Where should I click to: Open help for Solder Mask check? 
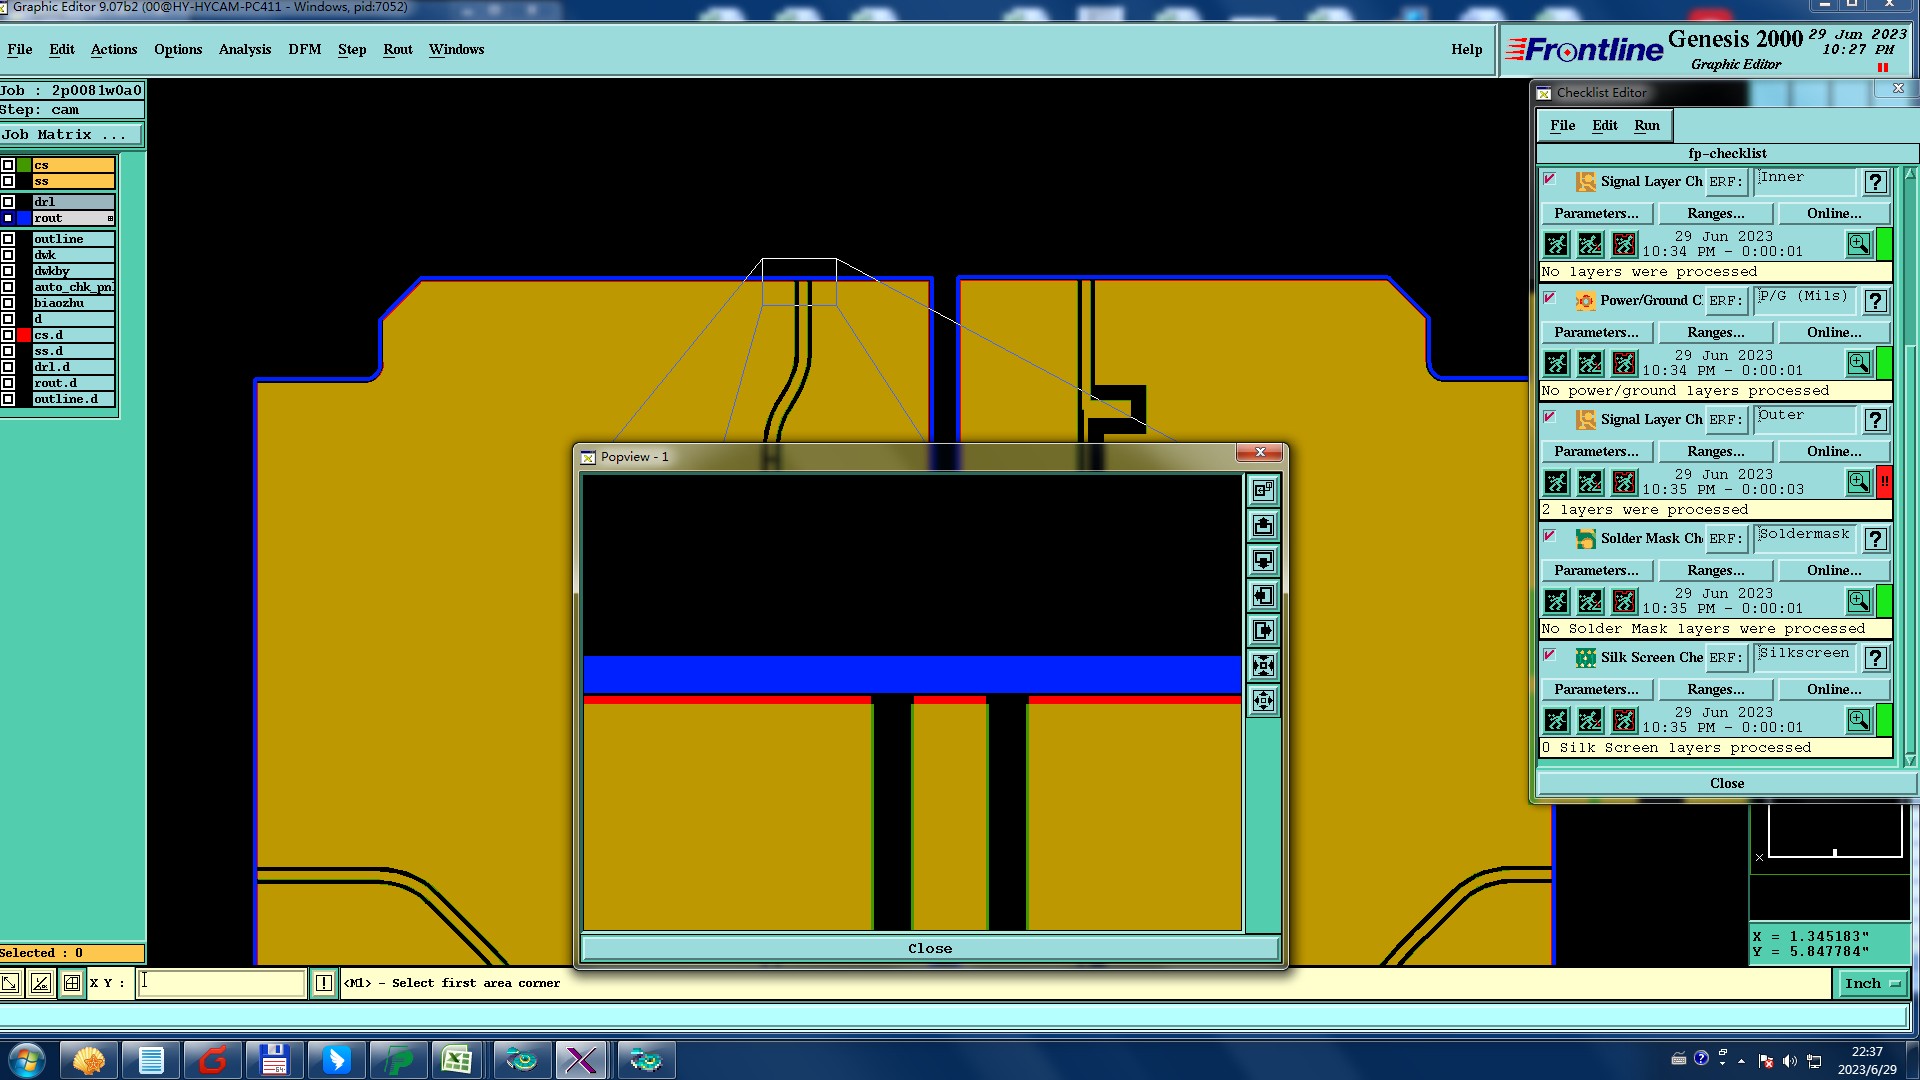click(1876, 539)
